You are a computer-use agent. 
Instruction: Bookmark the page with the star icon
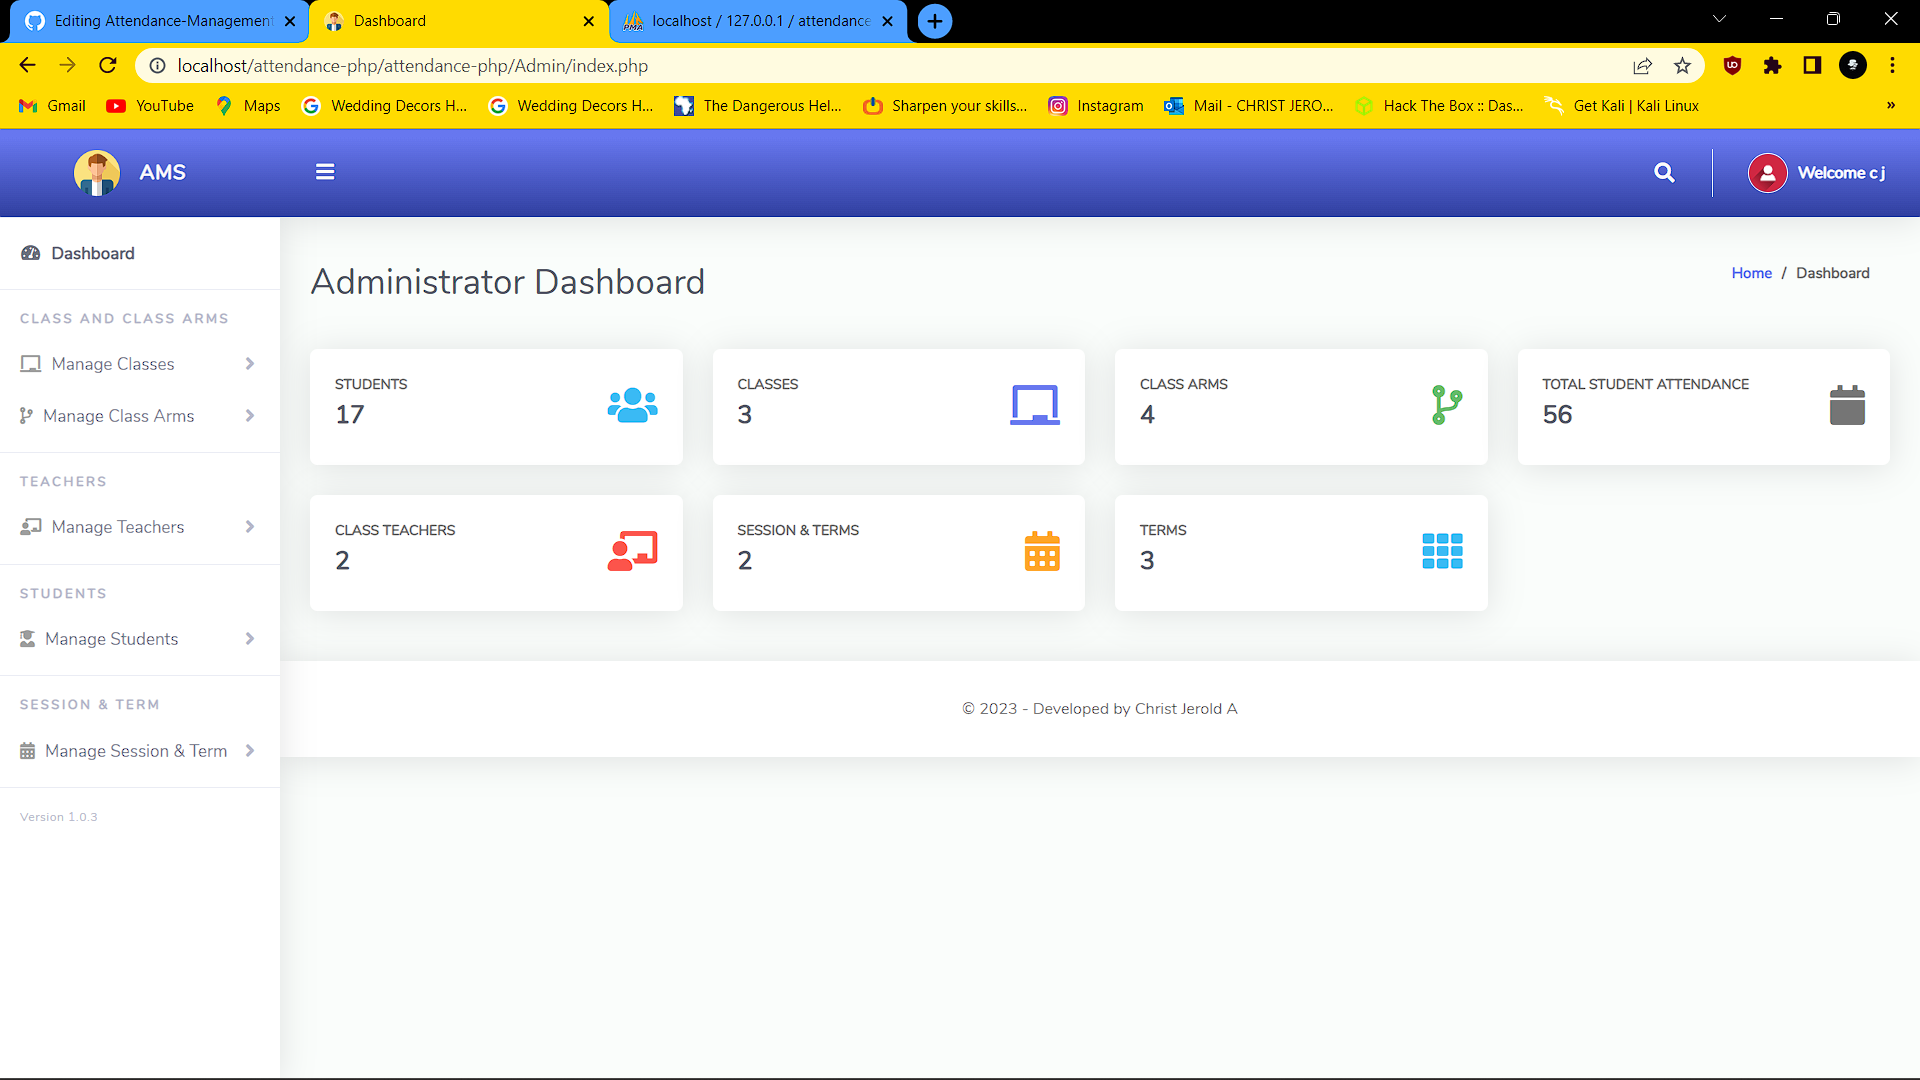1683,65
